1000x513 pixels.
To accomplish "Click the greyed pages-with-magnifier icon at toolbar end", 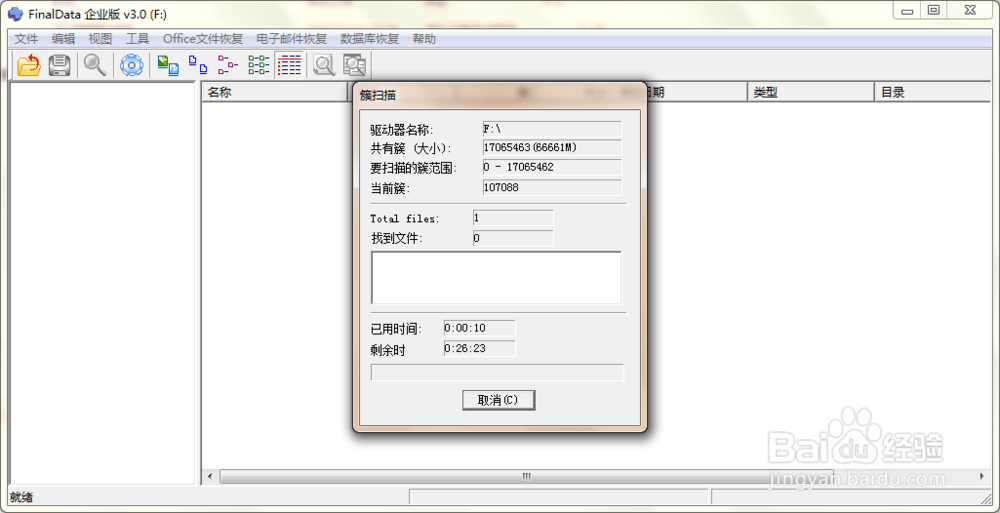I will pos(355,65).
